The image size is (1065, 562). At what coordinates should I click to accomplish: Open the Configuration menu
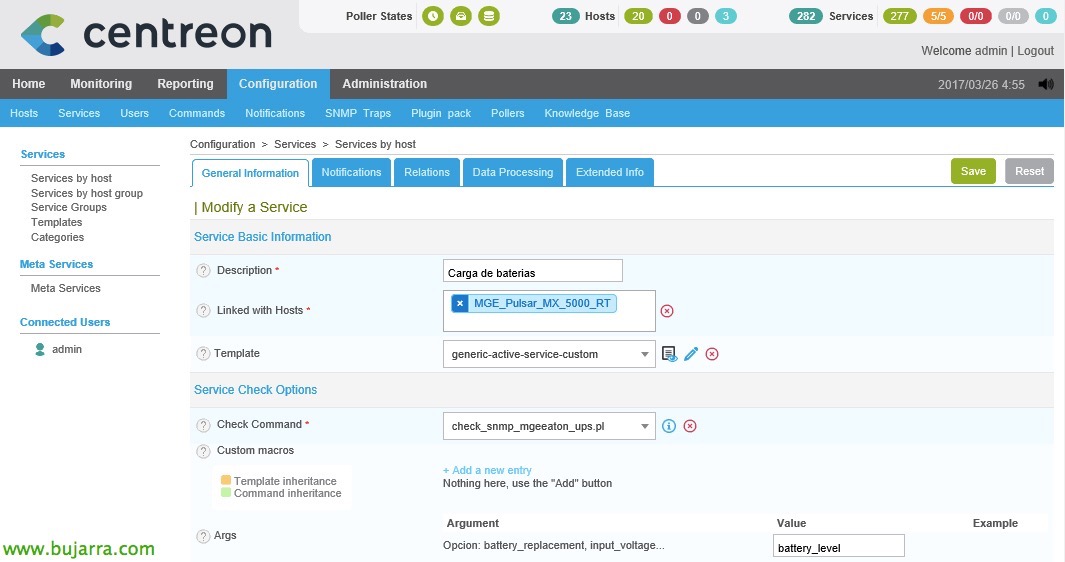click(x=278, y=84)
